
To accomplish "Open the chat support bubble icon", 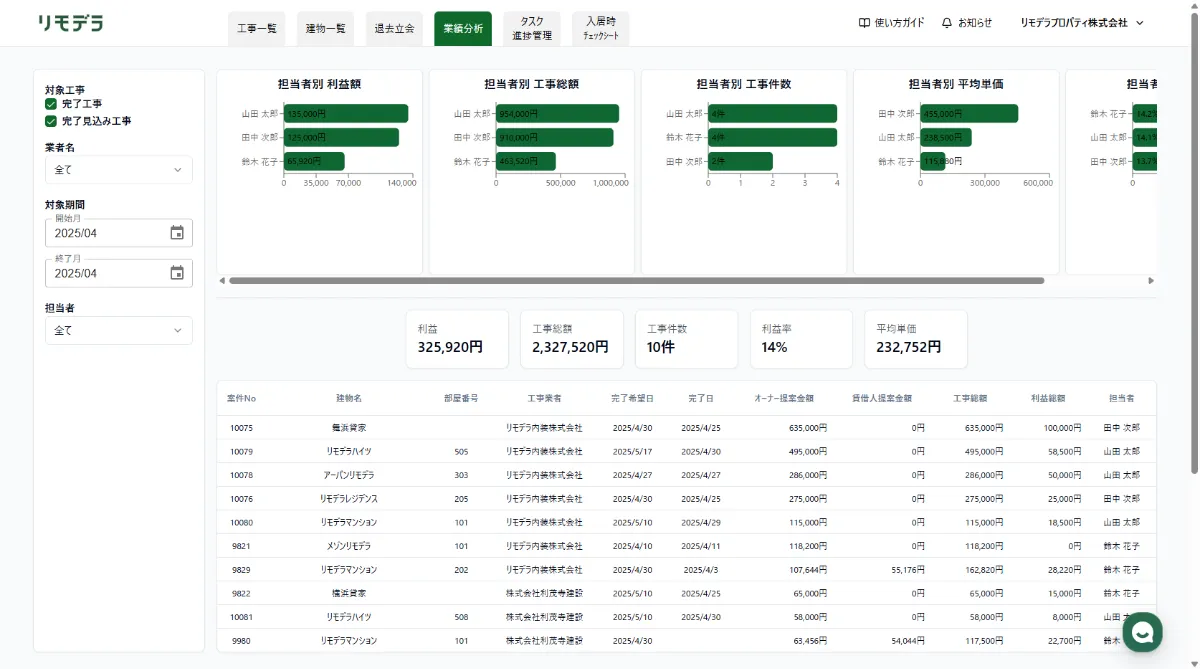I will coord(1142,632).
